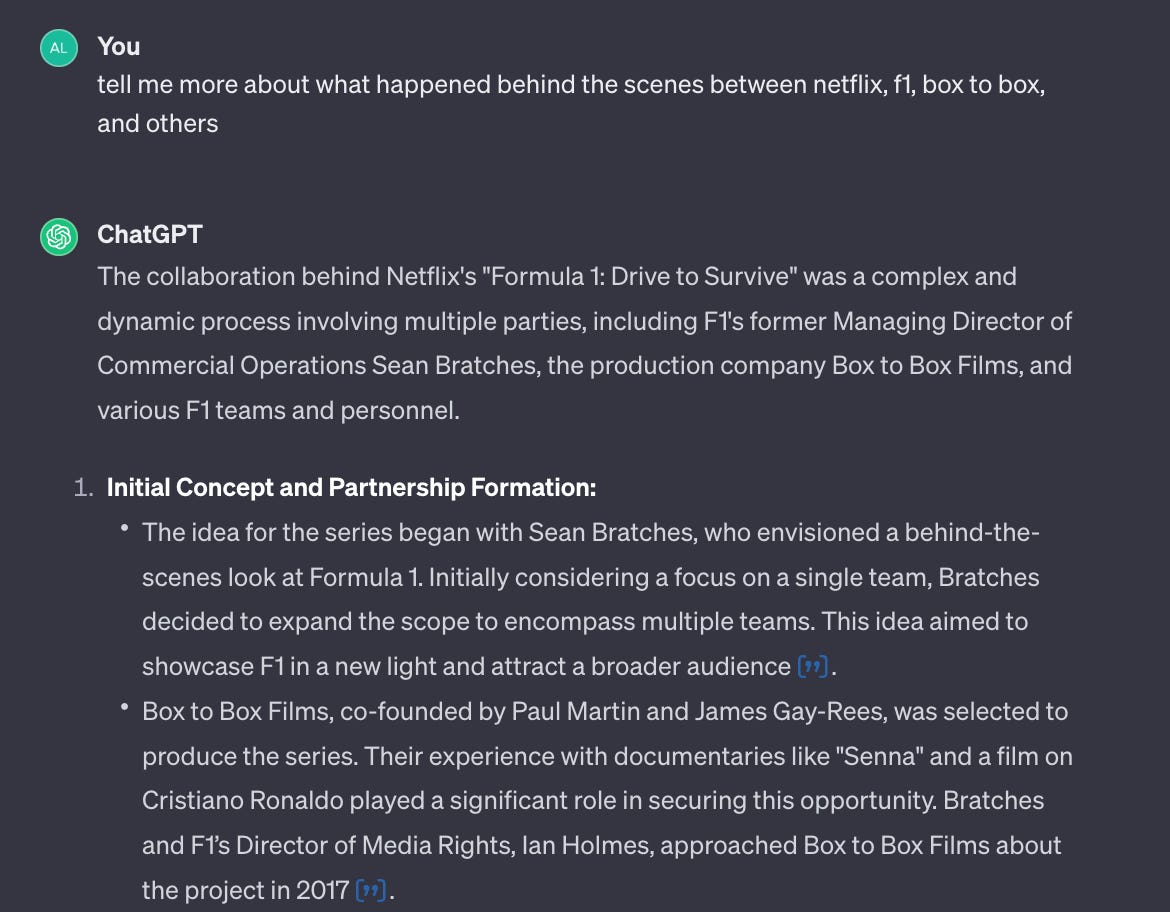Viewport: 1170px width, 912px height.
Task: Click the "You" sender name
Action: click(119, 46)
